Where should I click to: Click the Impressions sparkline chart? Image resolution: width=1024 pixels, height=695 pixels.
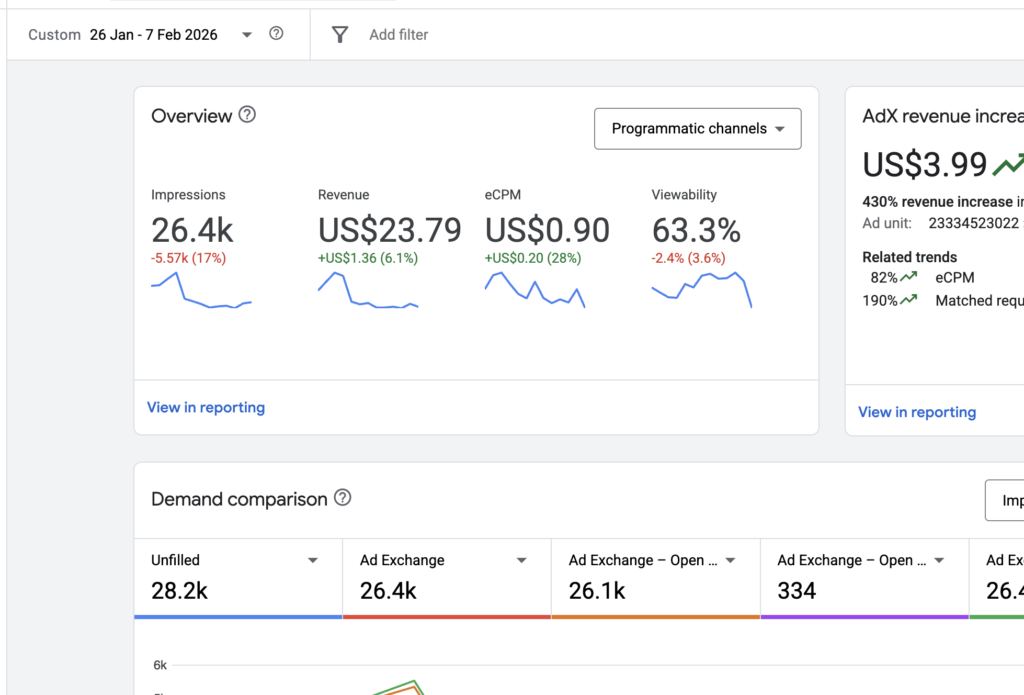pyautogui.click(x=201, y=291)
